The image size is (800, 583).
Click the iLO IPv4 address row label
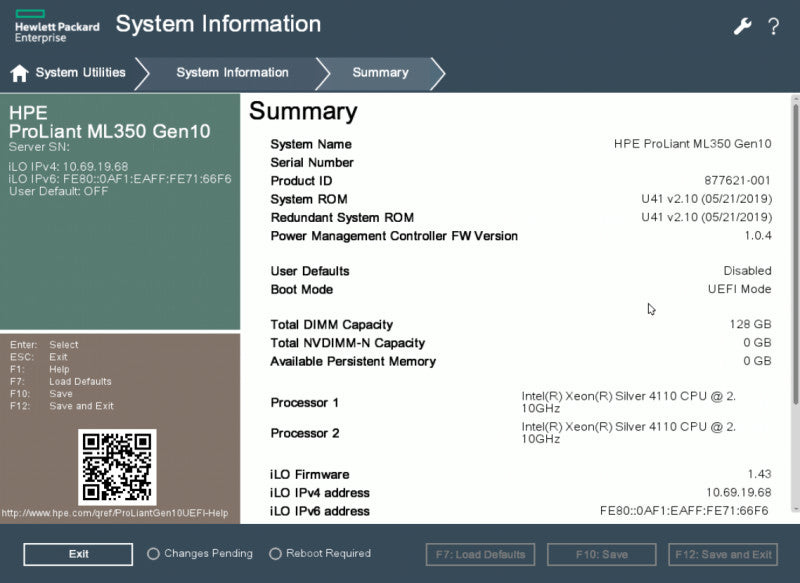click(x=319, y=493)
